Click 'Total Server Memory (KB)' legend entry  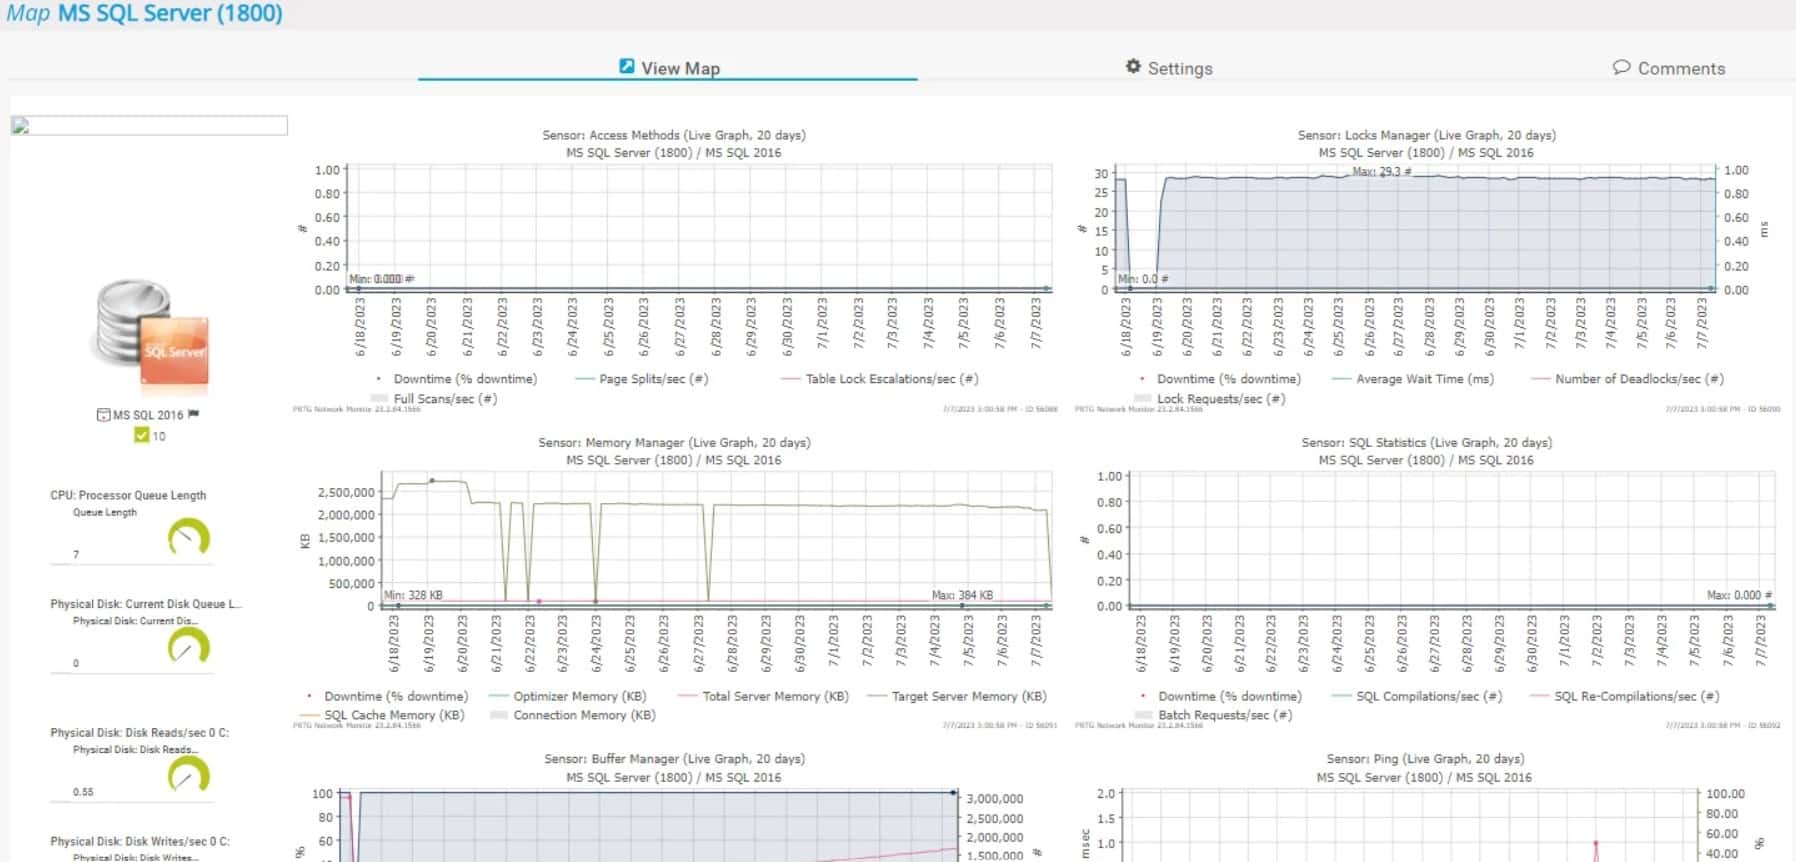pyautogui.click(x=763, y=696)
